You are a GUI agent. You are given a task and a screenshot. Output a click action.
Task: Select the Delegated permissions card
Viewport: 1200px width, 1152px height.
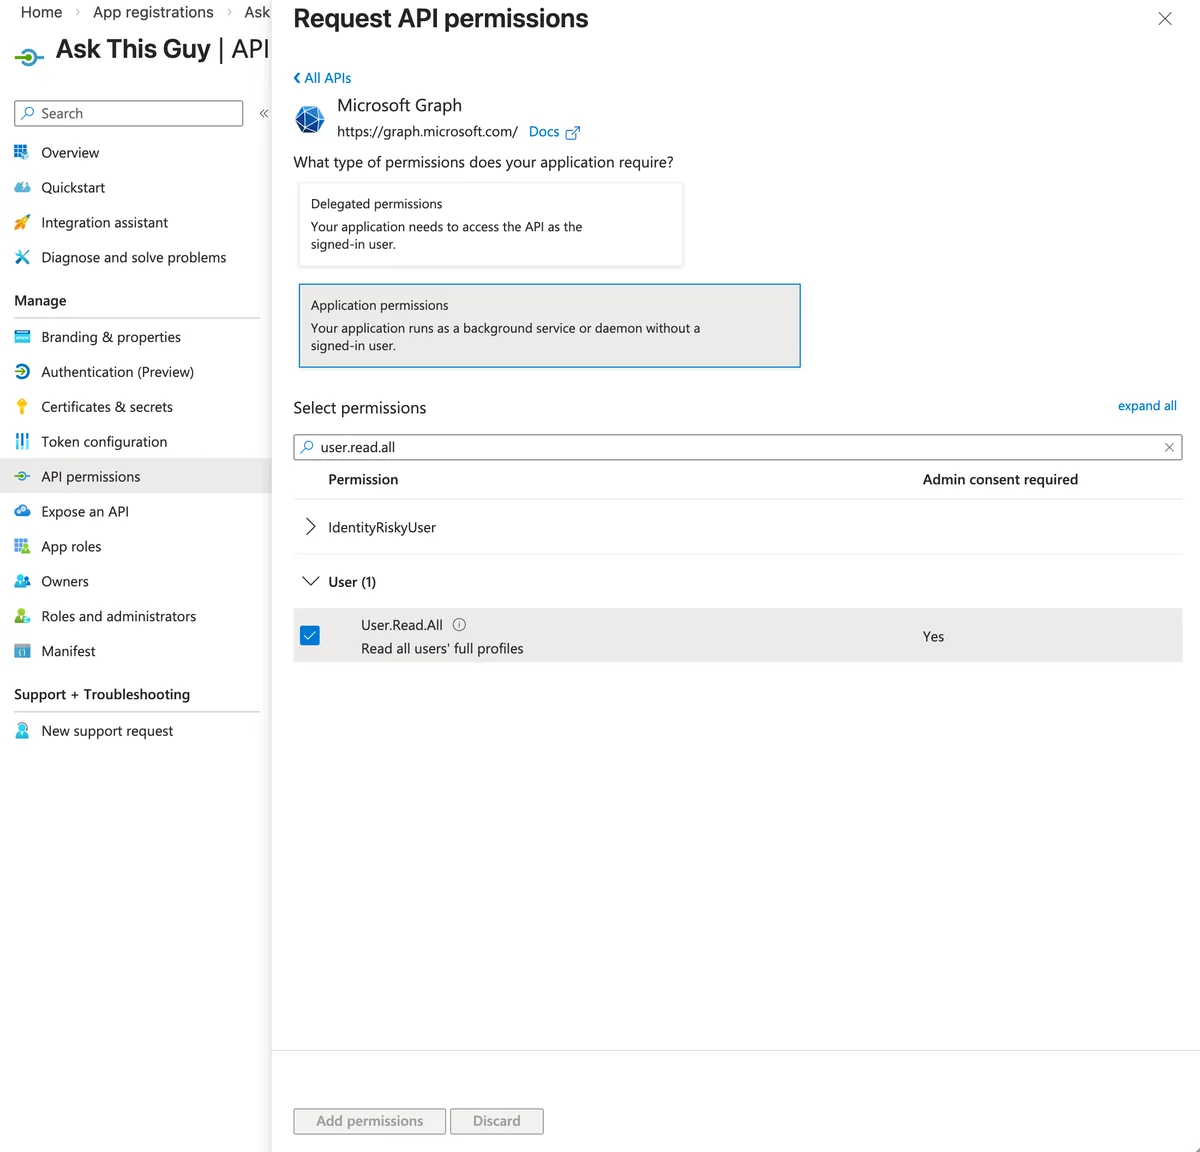pyautogui.click(x=491, y=224)
